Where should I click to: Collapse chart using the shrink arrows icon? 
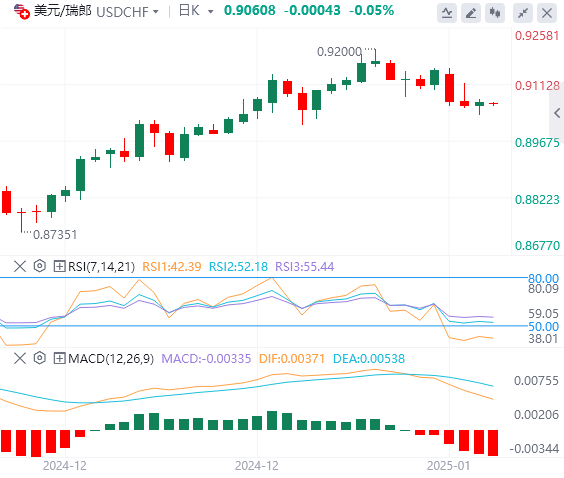pos(523,14)
